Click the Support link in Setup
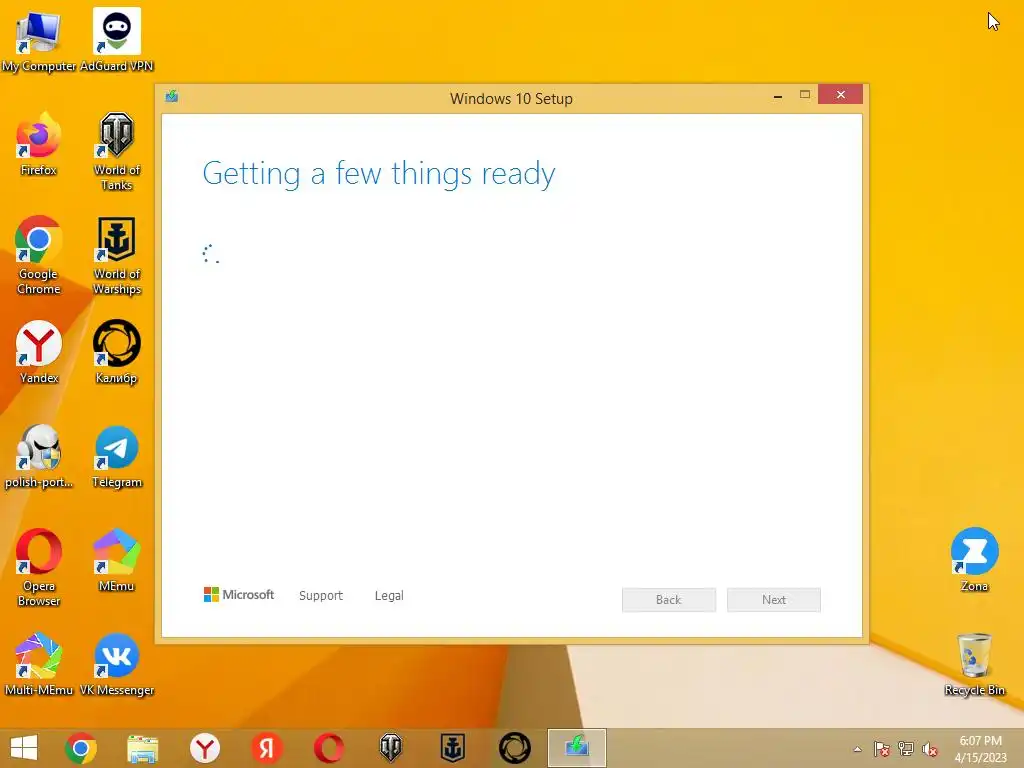The width and height of the screenshot is (1024, 768). click(321, 596)
